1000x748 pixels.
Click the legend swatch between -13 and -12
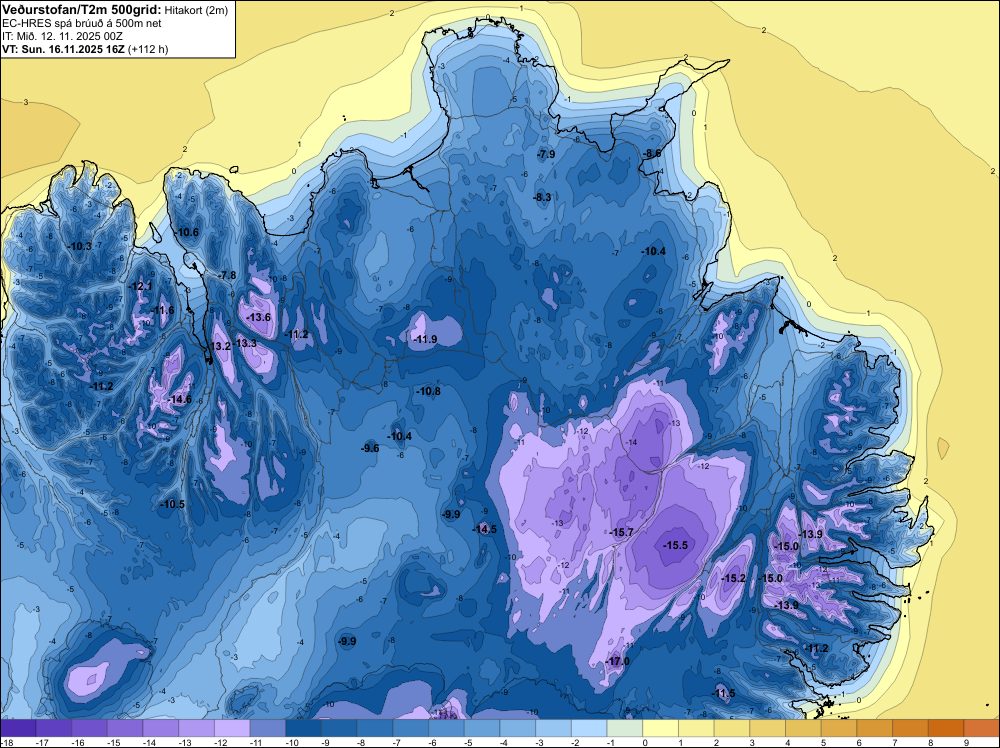click(196, 728)
